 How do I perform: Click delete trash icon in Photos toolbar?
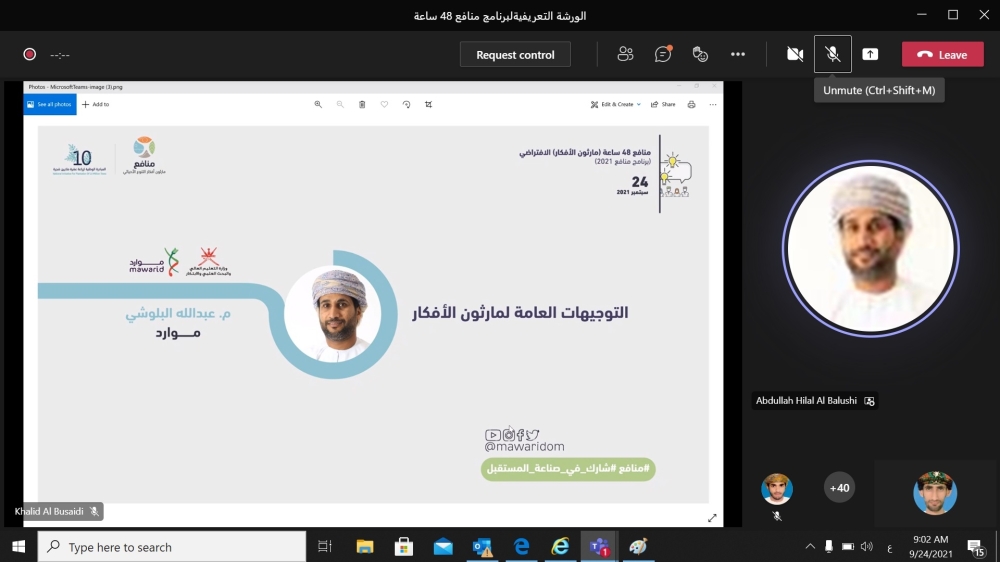click(362, 104)
